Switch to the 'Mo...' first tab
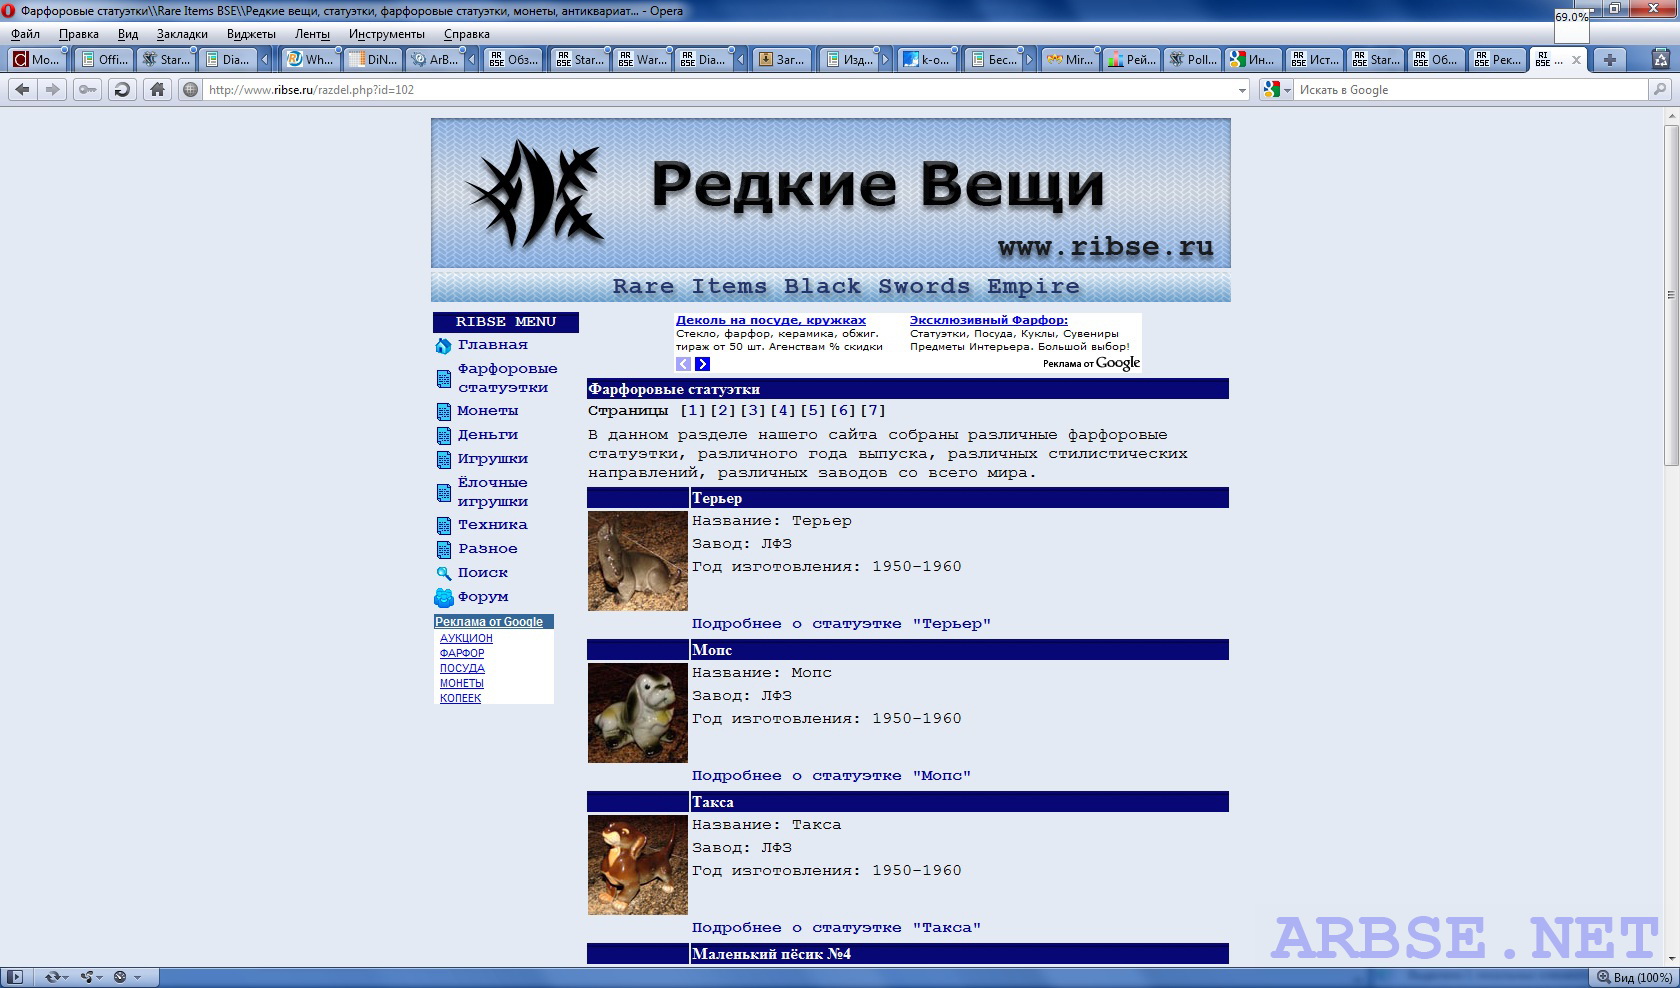 click(37, 60)
